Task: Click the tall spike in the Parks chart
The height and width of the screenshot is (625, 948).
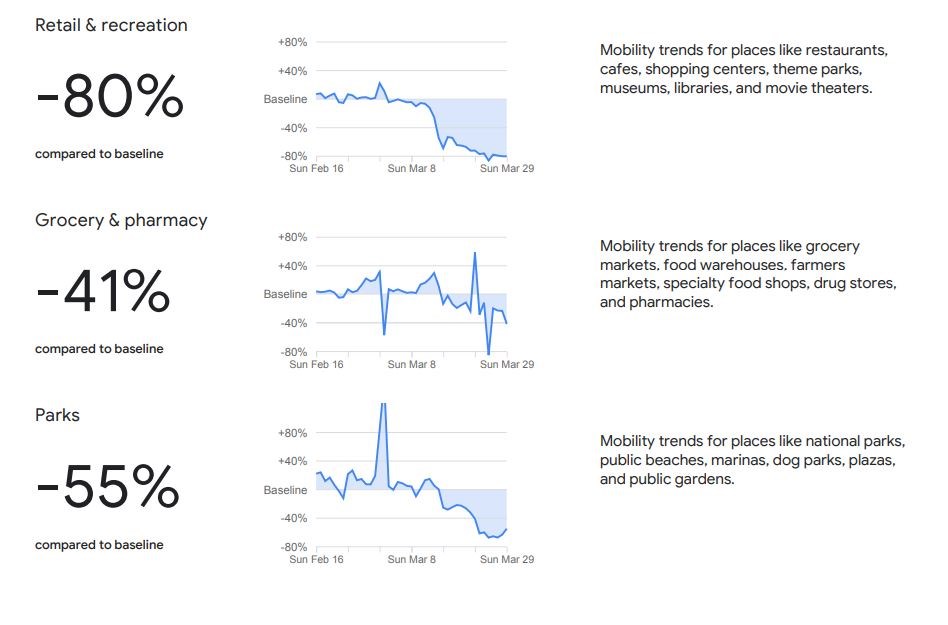Action: pos(383,420)
